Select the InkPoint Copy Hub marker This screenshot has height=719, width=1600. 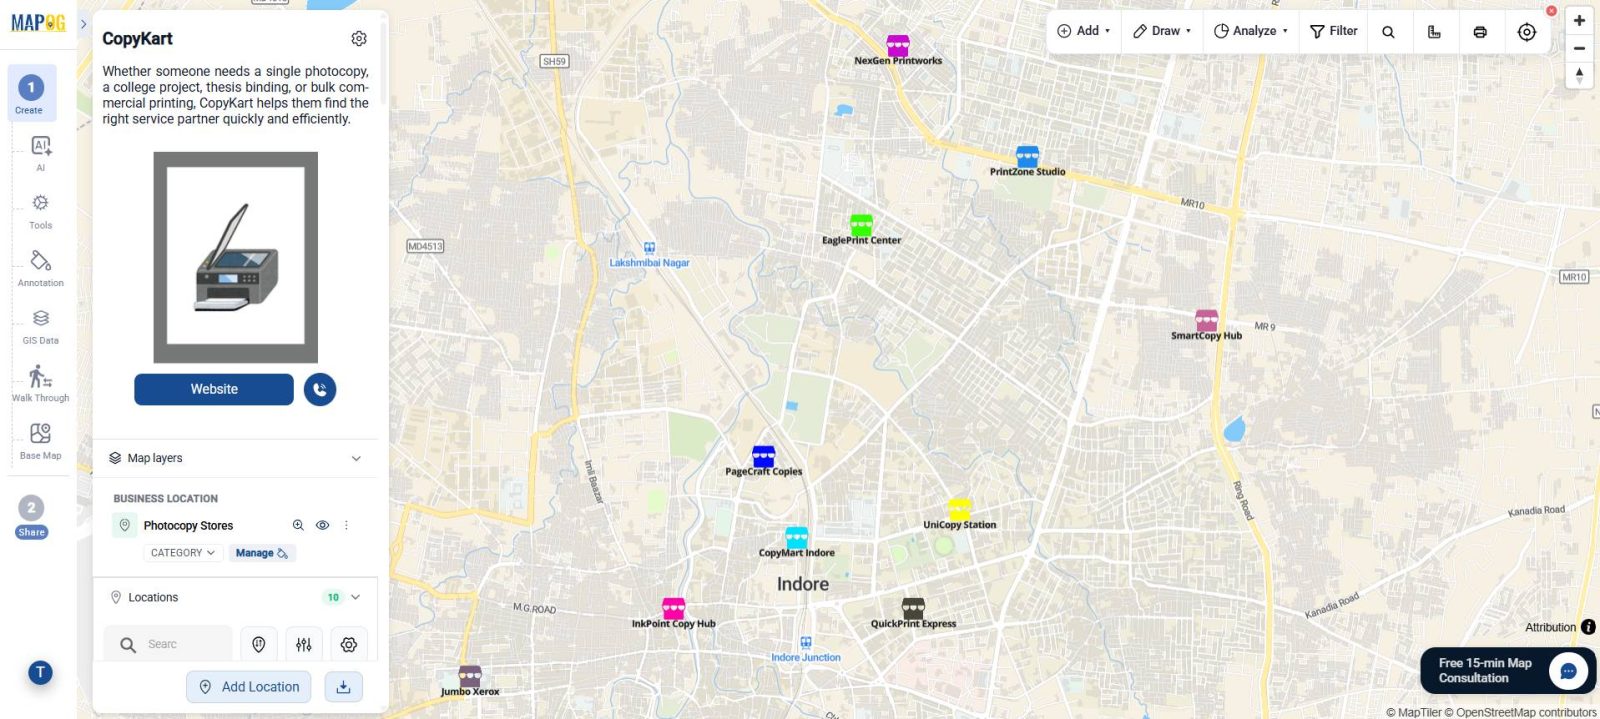[673, 609]
